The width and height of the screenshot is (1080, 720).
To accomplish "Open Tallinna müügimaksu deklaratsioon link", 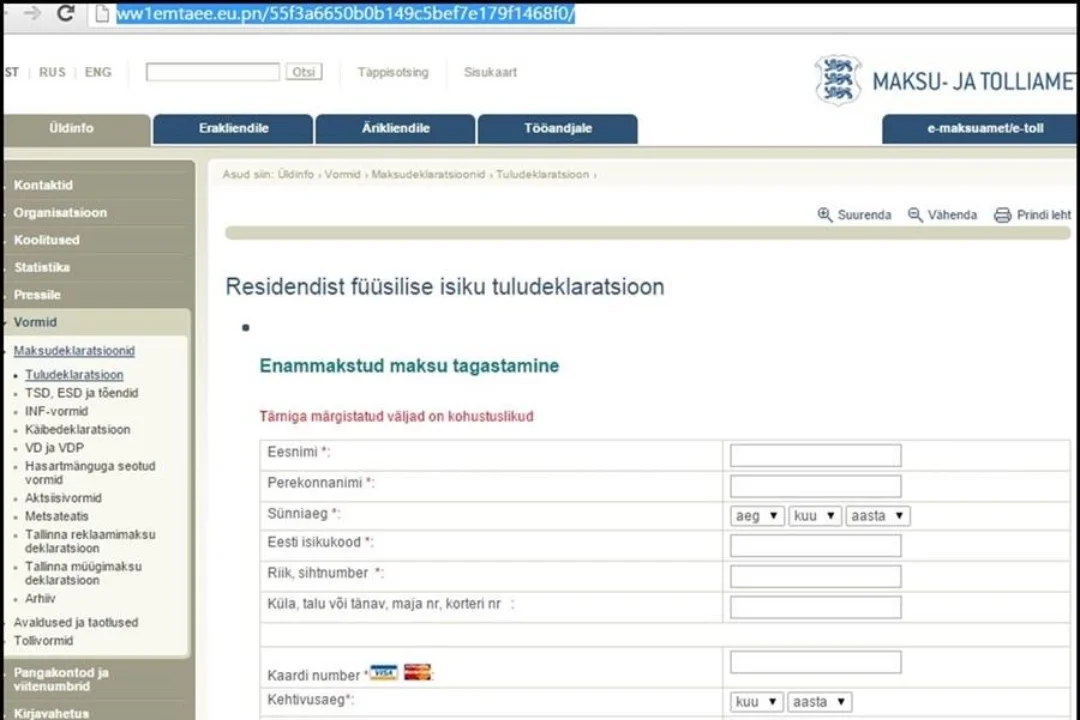I will pos(83,573).
